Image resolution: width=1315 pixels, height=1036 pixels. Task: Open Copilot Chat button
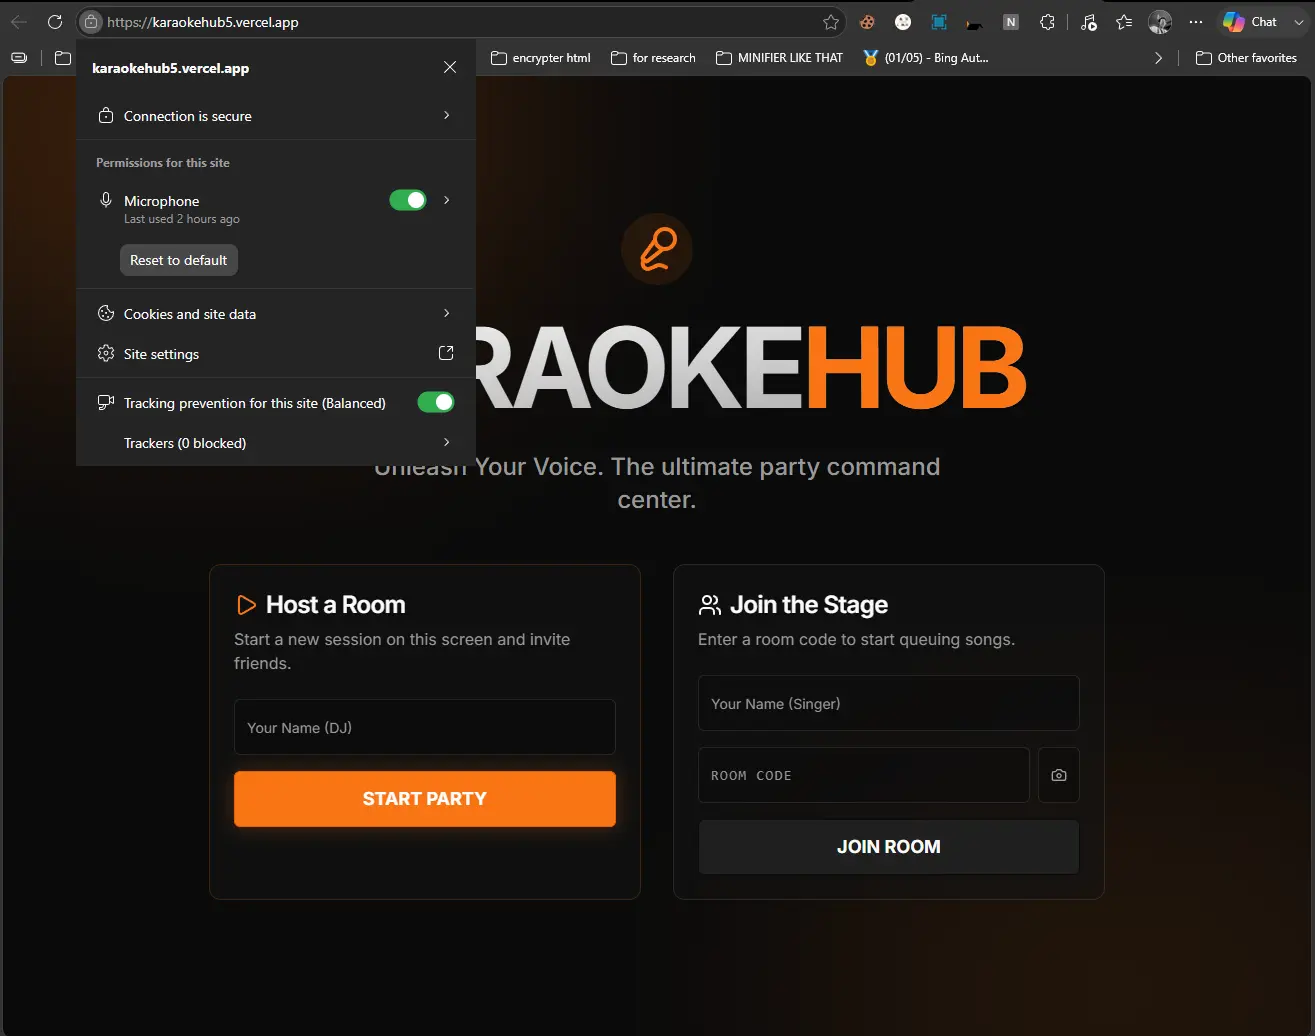[x=1250, y=22]
